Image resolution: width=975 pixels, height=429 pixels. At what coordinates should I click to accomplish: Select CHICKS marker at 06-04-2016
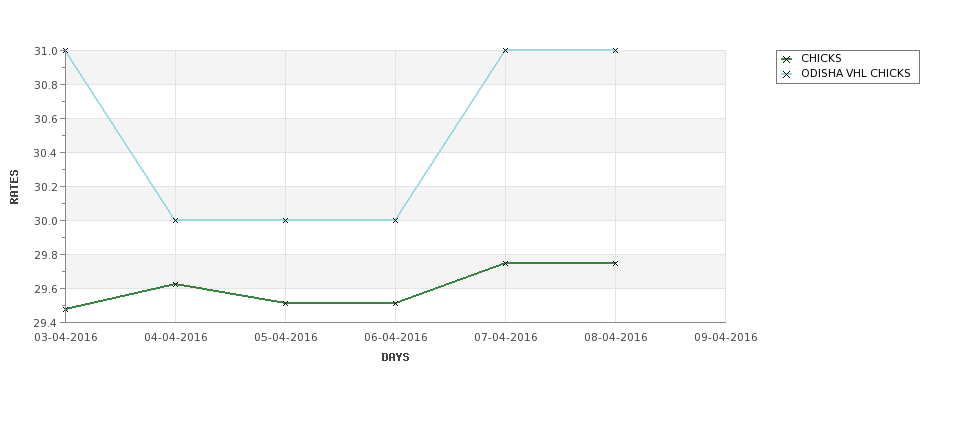pyautogui.click(x=395, y=303)
